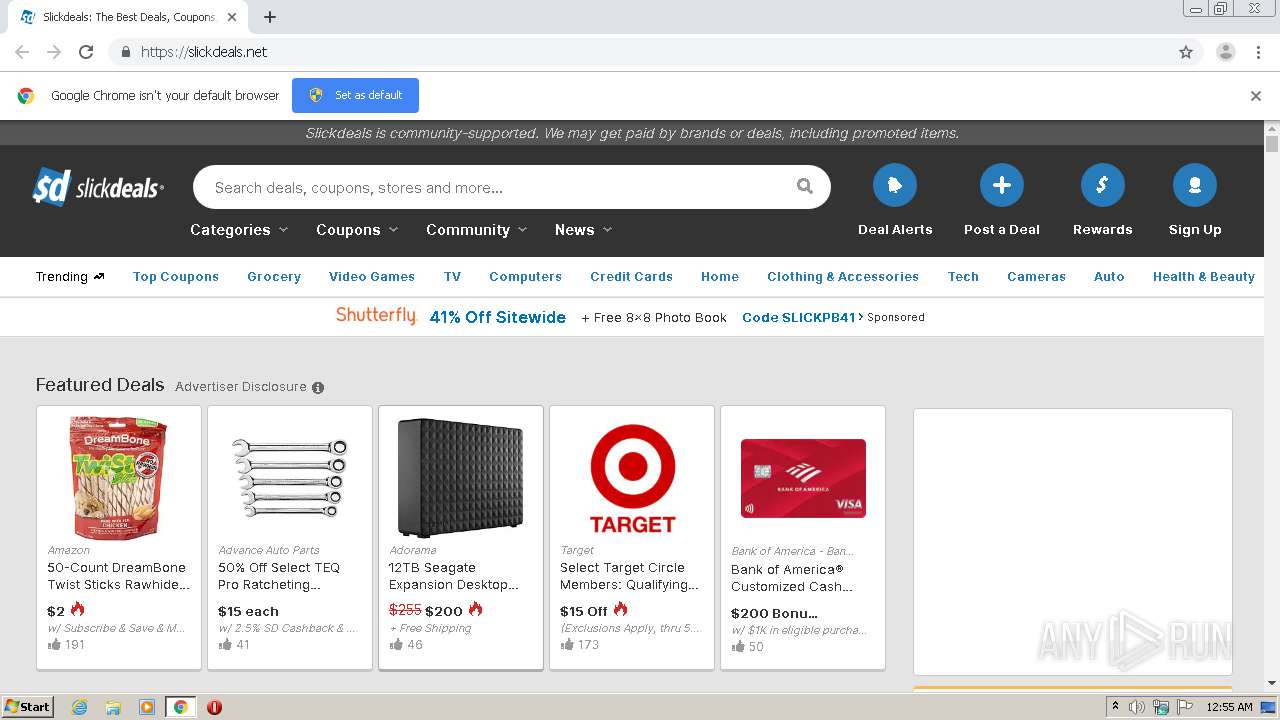Viewport: 1280px width, 720px height.
Task: Click the Seagate hard drive thumbnail
Action: tap(461, 478)
